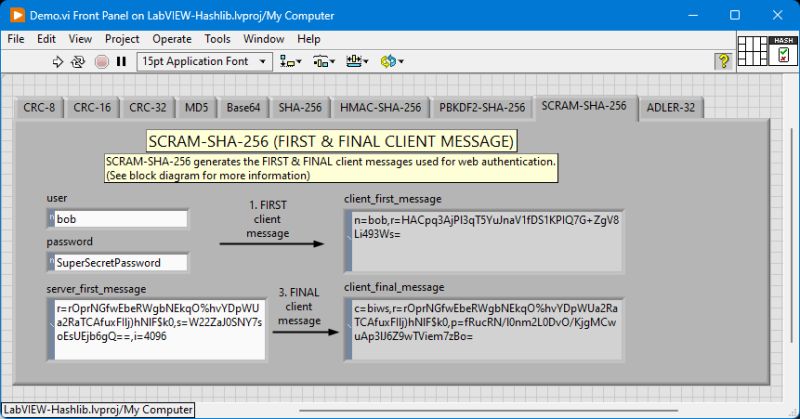Click the Run Continuously icon
Screen dimensions: 800x419
(78, 62)
